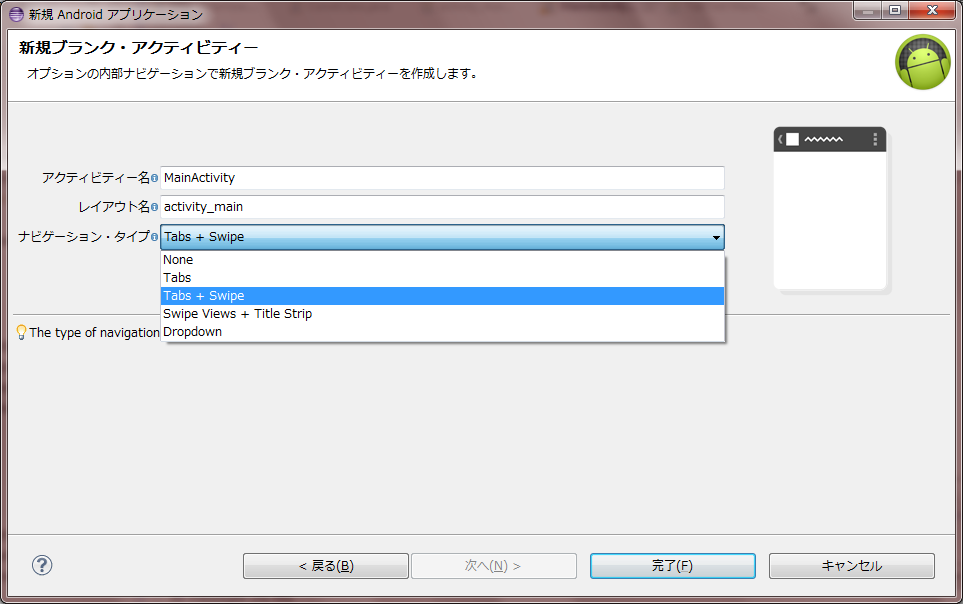Collapse the navigation type dropdown arrow
This screenshot has width=963, height=604.
[716, 237]
